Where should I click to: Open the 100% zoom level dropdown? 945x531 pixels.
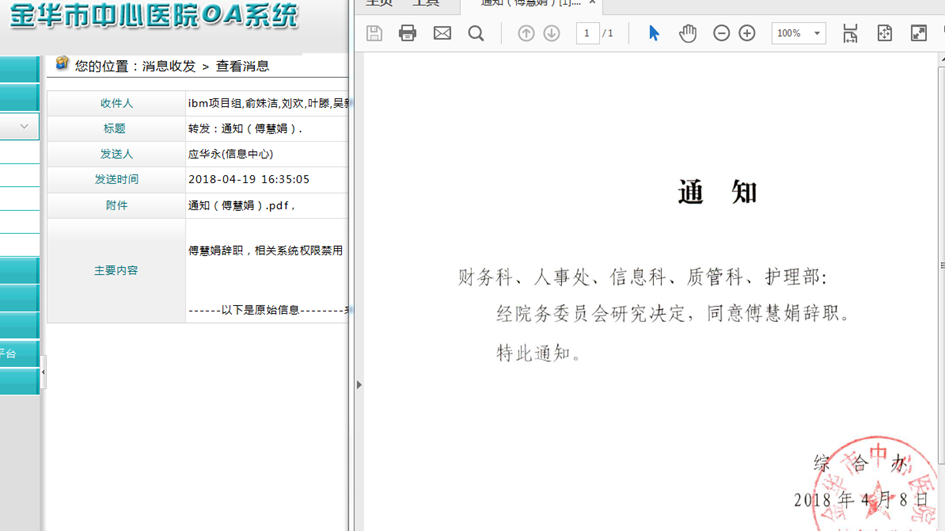799,33
